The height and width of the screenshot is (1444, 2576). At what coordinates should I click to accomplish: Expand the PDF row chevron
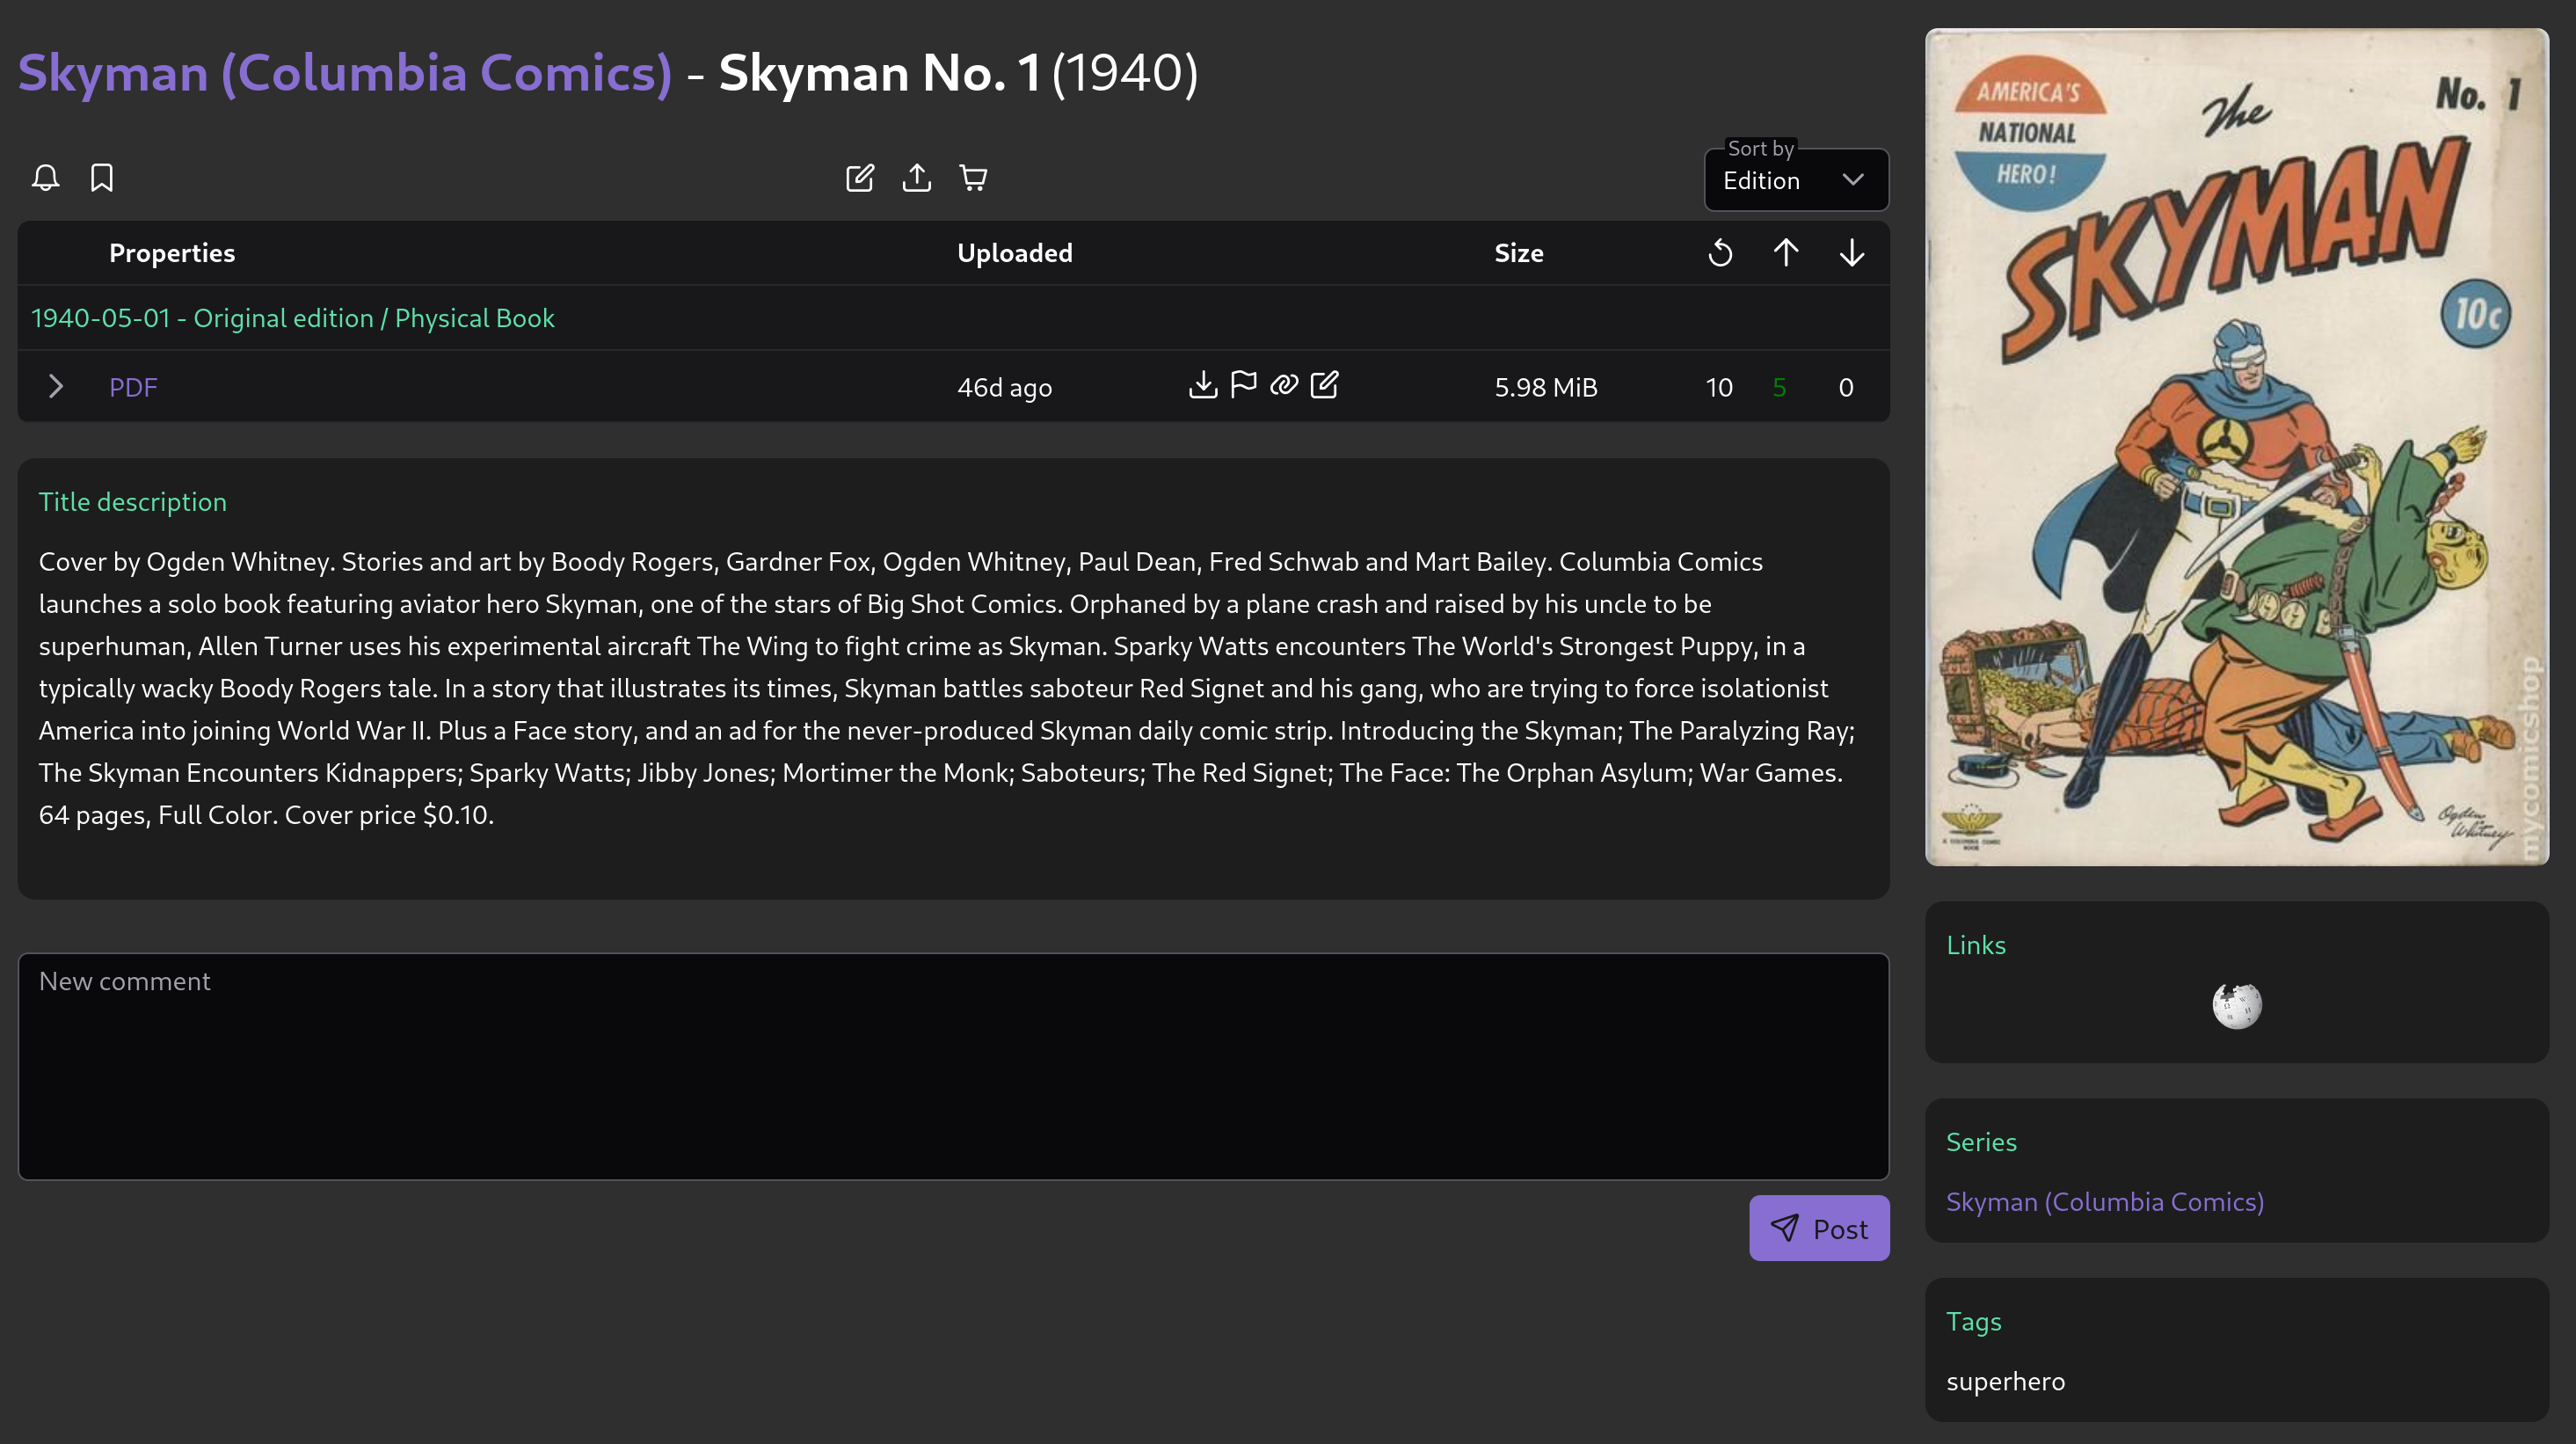(x=56, y=387)
